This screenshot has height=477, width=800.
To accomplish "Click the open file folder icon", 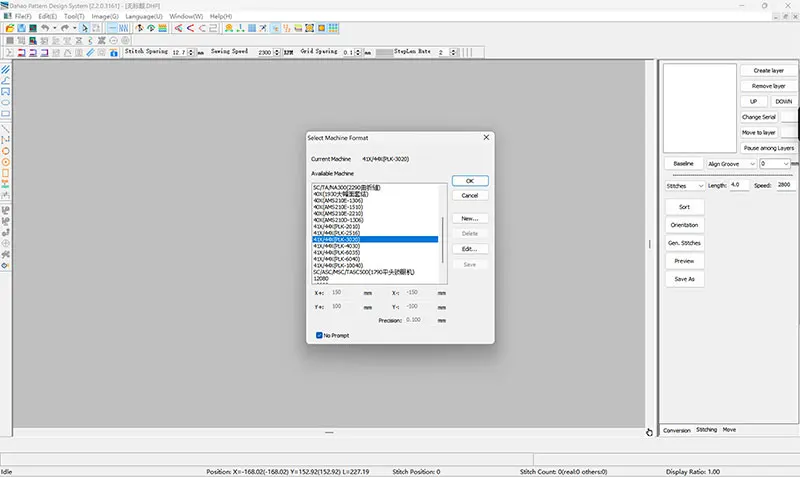I will click(x=10, y=28).
